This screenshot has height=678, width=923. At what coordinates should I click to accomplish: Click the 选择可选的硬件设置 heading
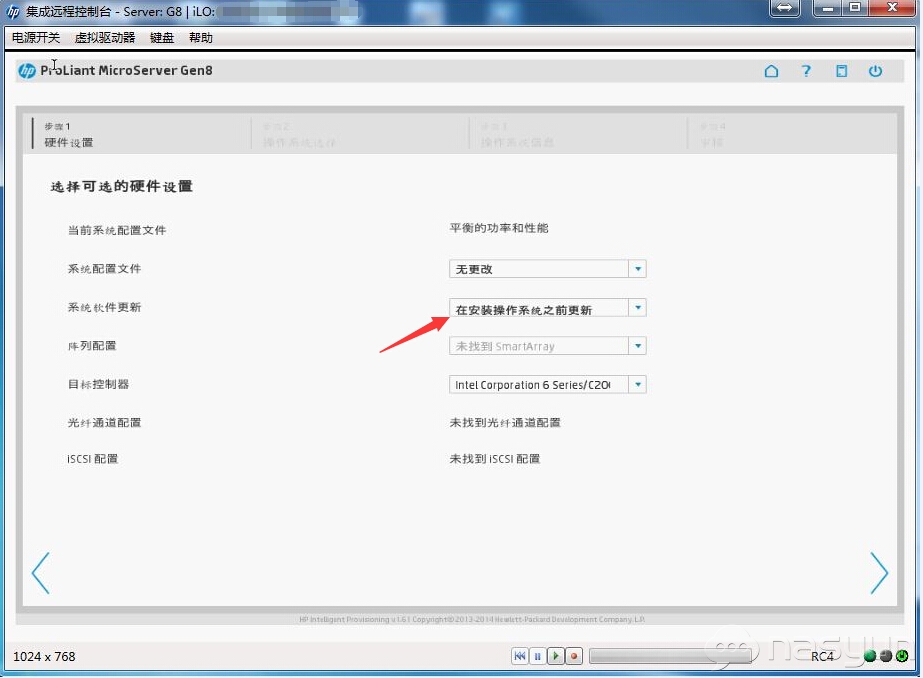click(122, 187)
